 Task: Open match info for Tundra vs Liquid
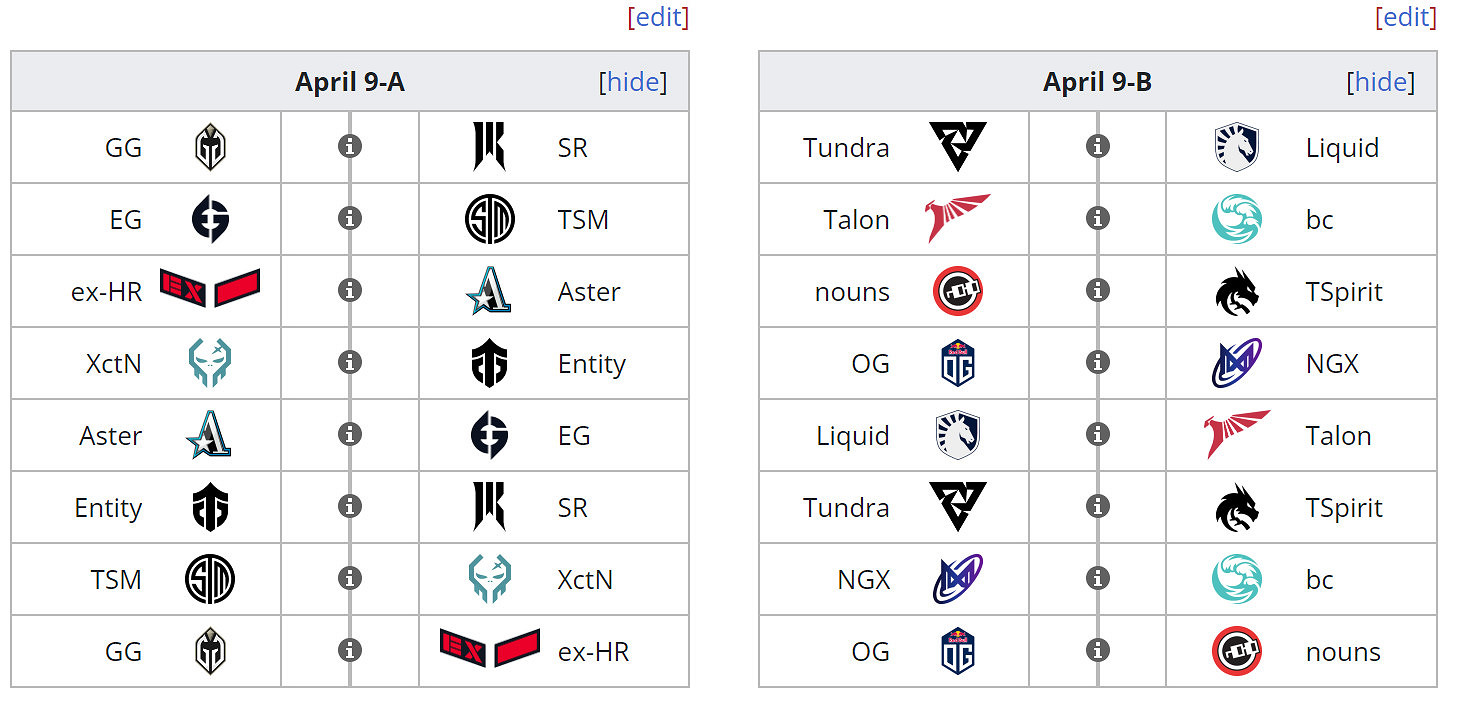click(1097, 147)
